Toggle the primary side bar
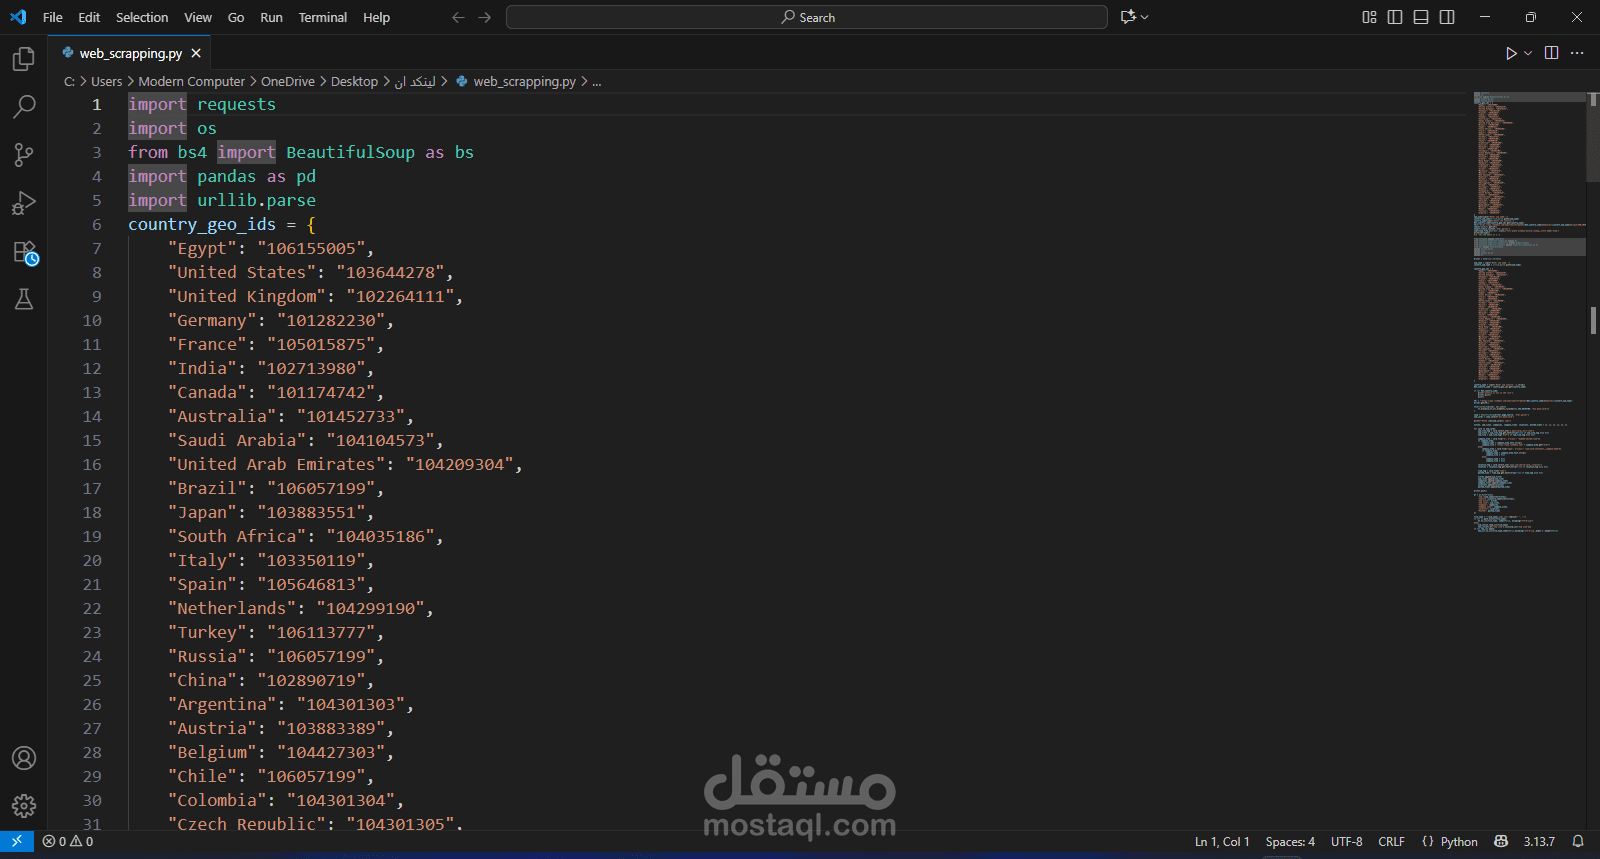This screenshot has width=1600, height=859. (1395, 17)
